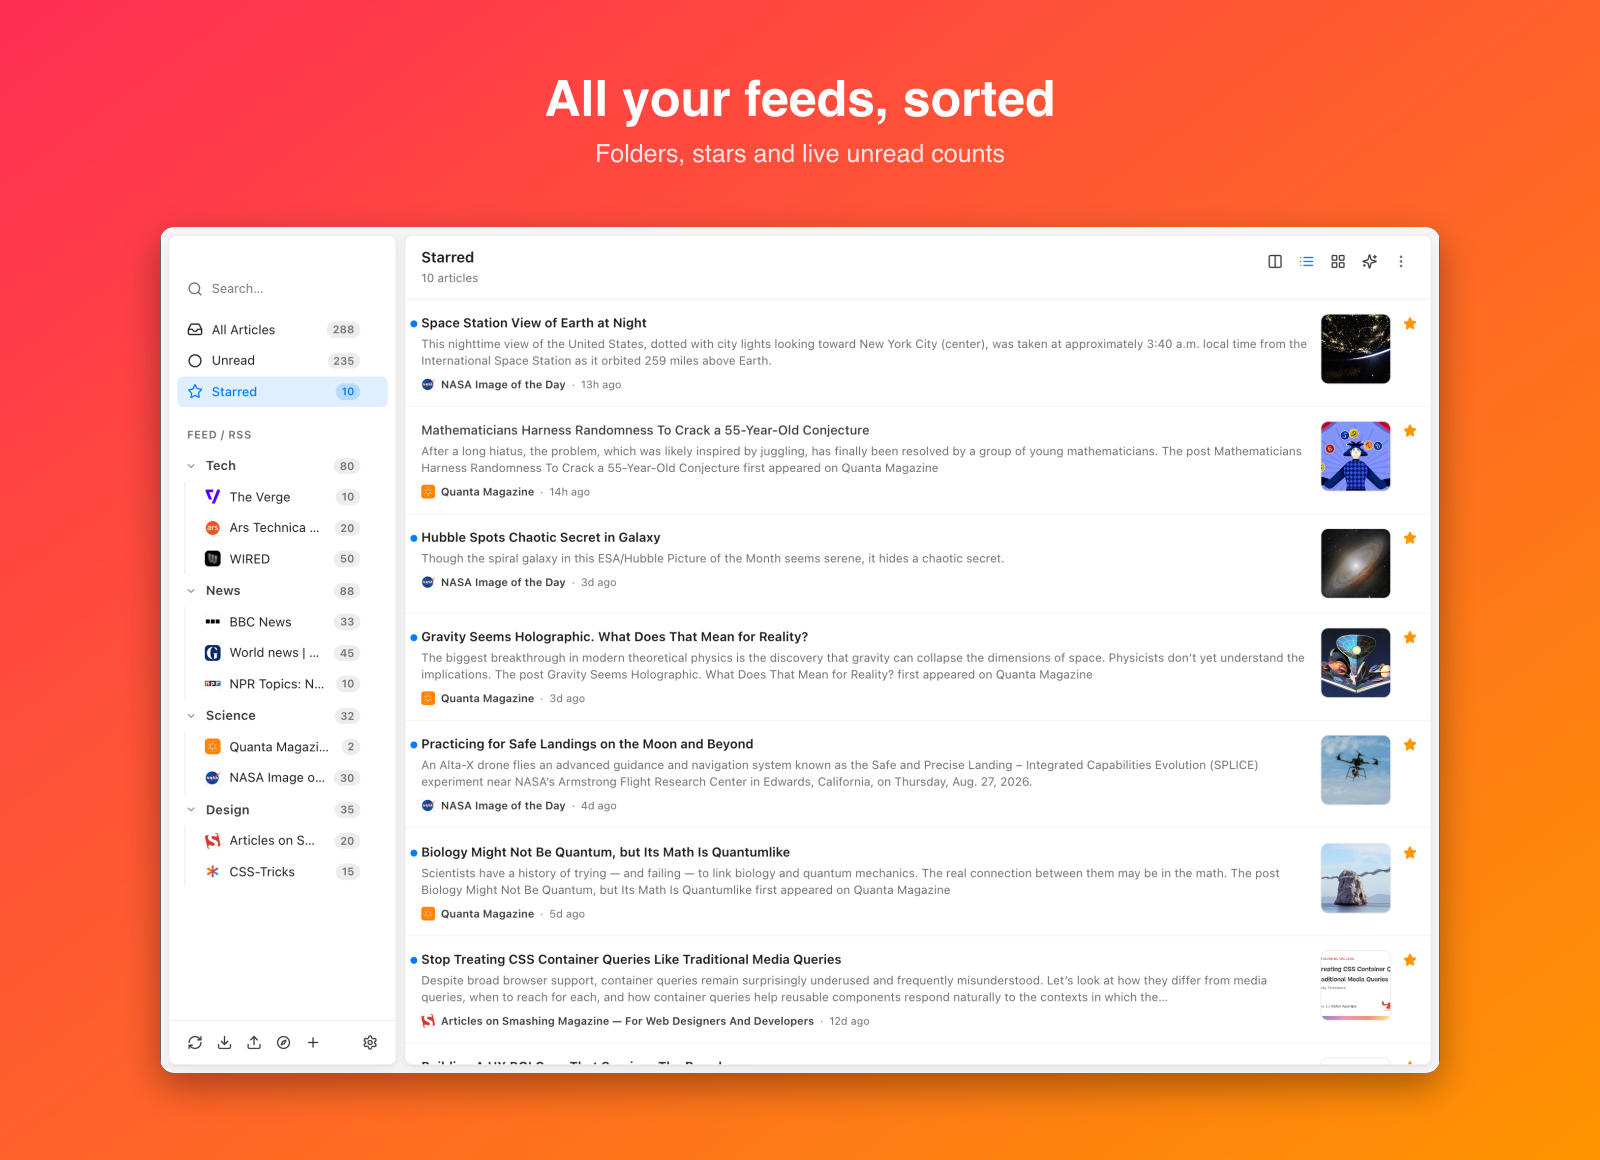Image resolution: width=1600 pixels, height=1160 pixels.
Task: Click the export upload icon in sidebar footer
Action: tap(254, 1043)
